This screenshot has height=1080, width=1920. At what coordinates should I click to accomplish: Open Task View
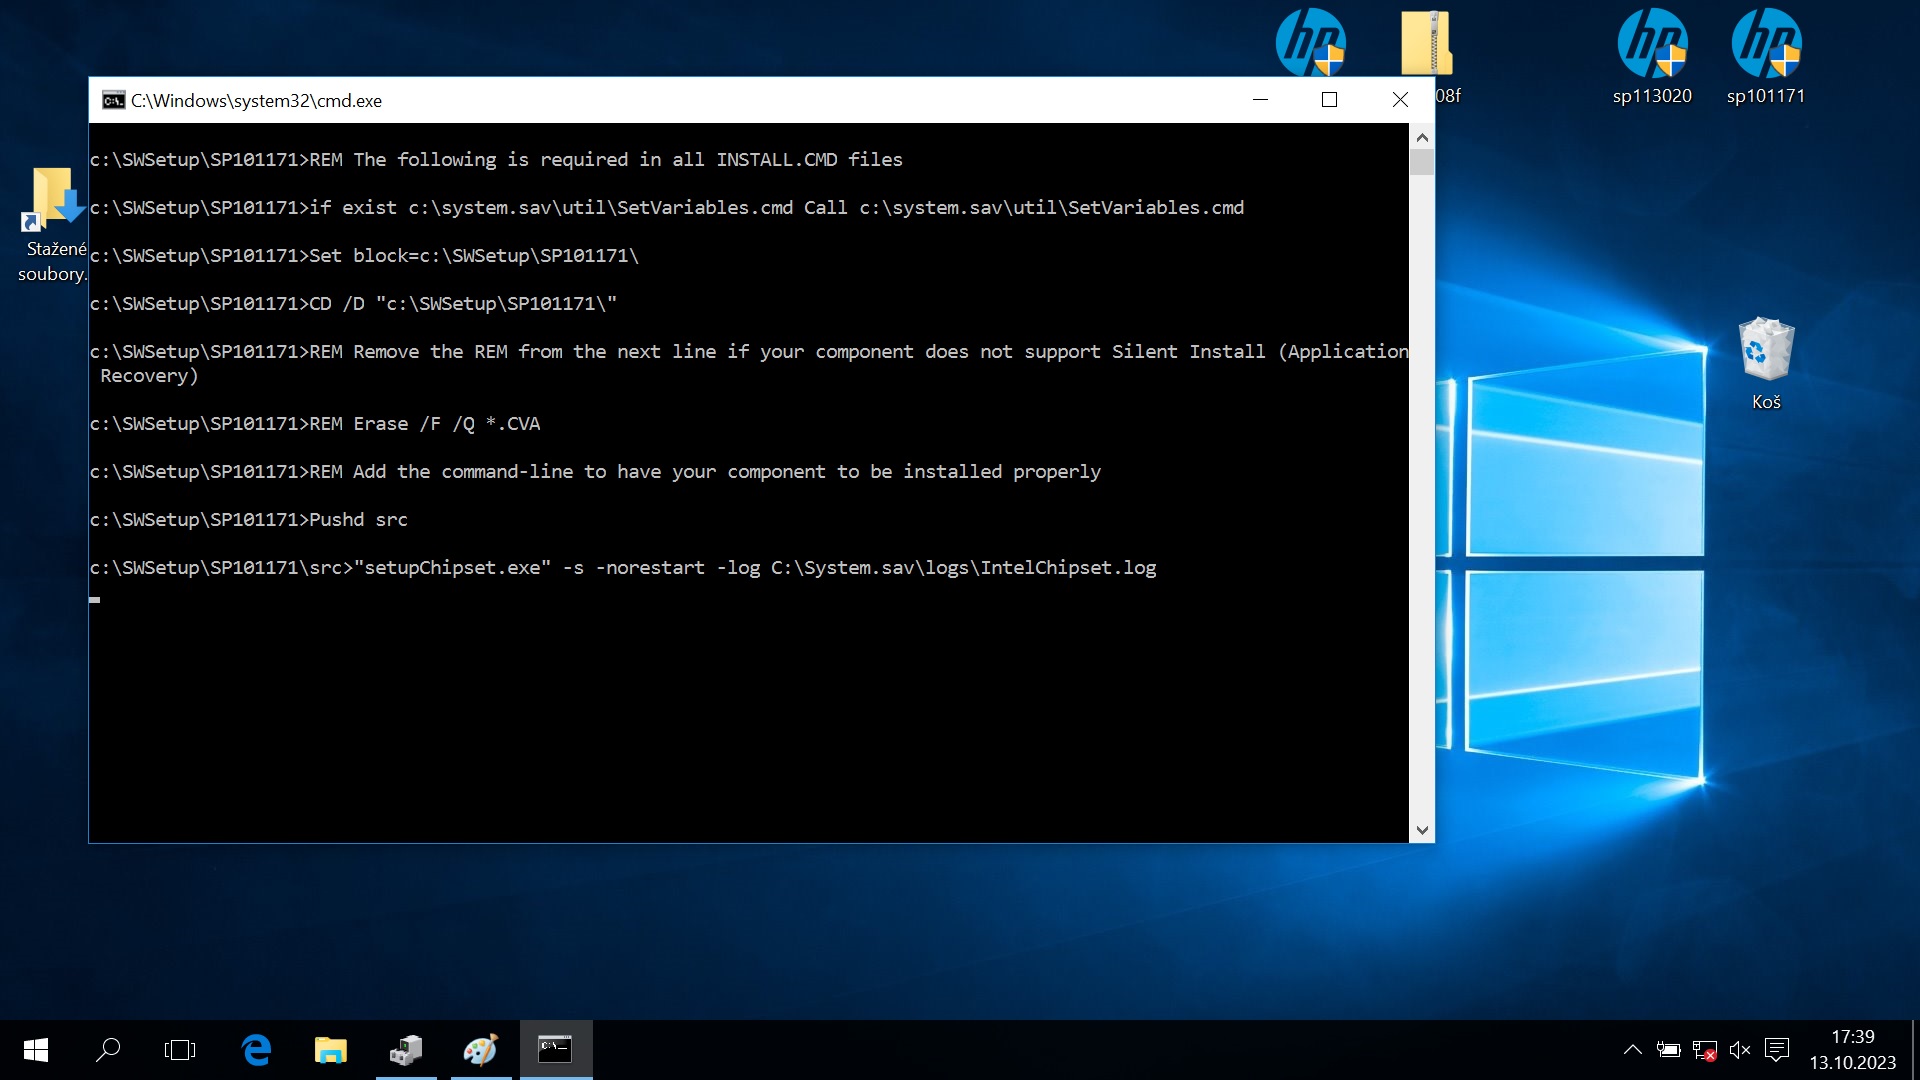[x=180, y=1050]
